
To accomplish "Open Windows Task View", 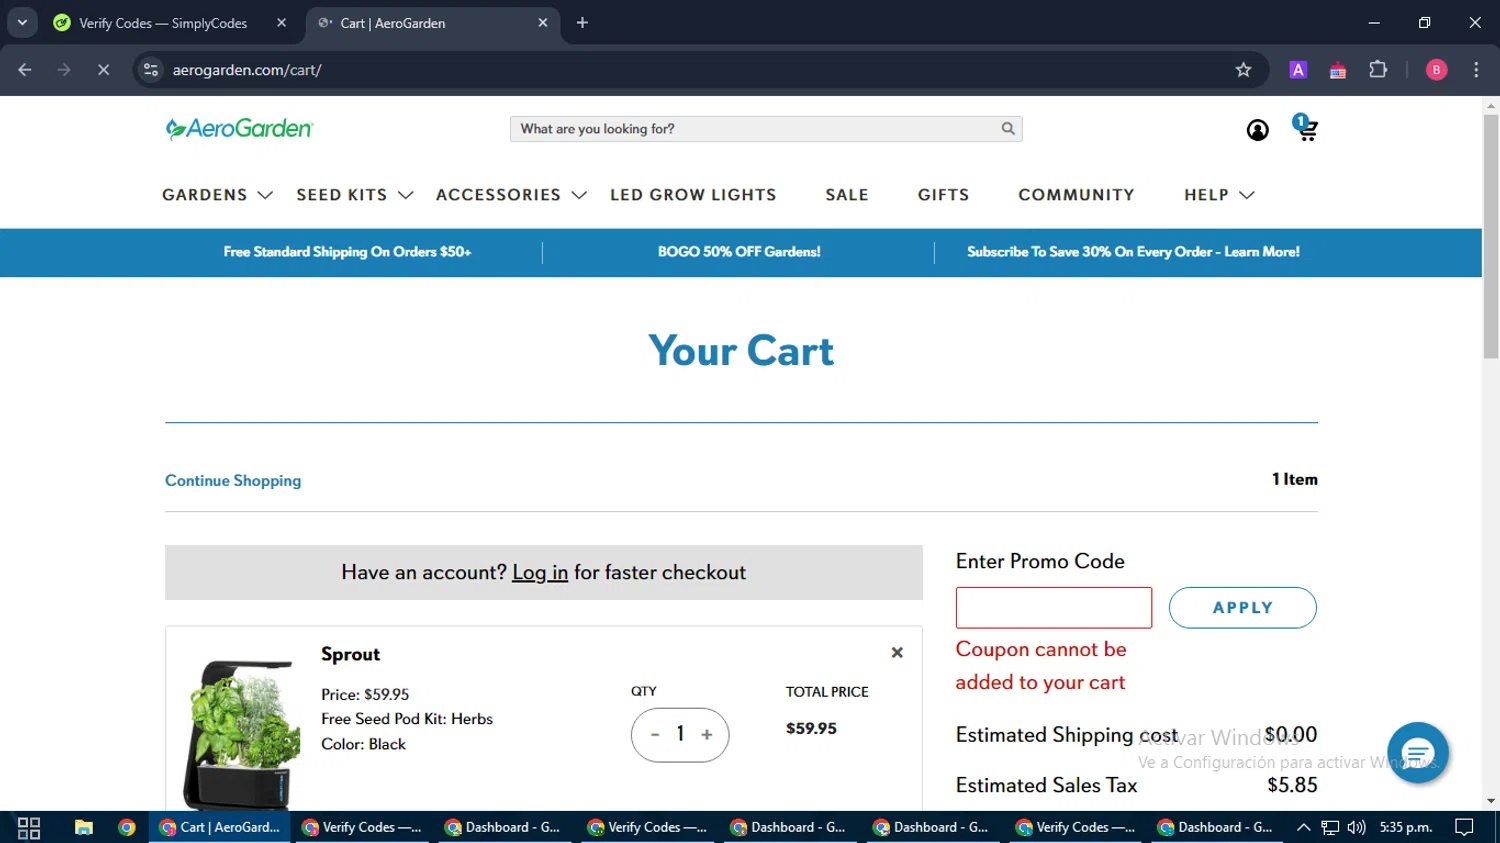I will (x=29, y=827).
